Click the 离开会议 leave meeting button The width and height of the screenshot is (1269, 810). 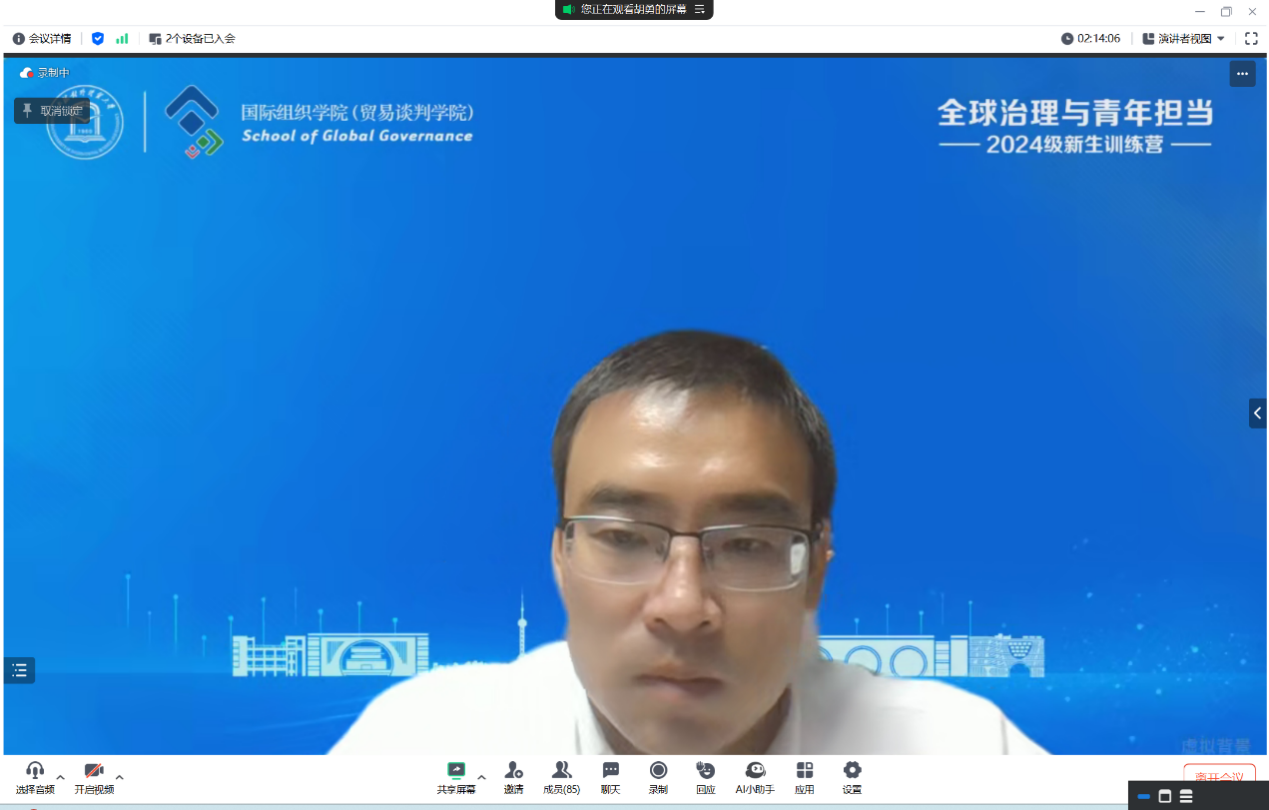1218,776
